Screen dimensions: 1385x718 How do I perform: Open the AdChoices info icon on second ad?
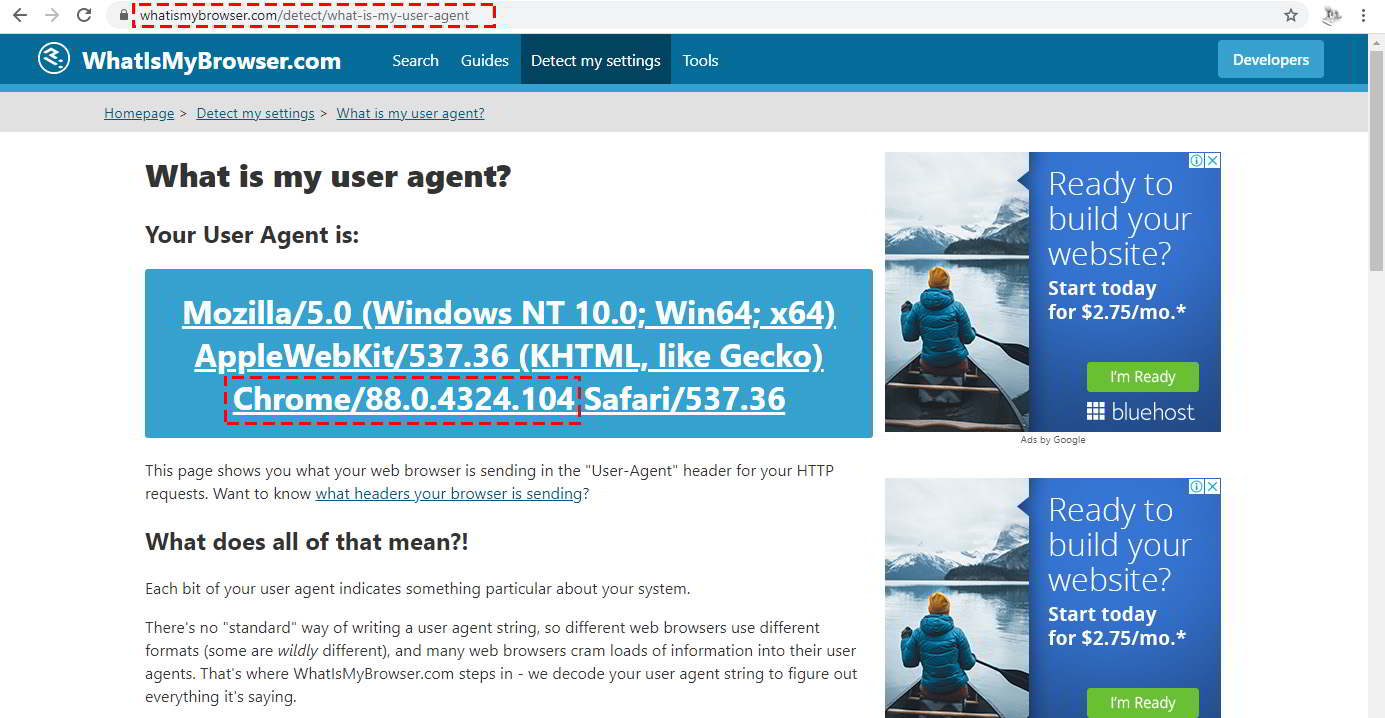pyautogui.click(x=1196, y=487)
